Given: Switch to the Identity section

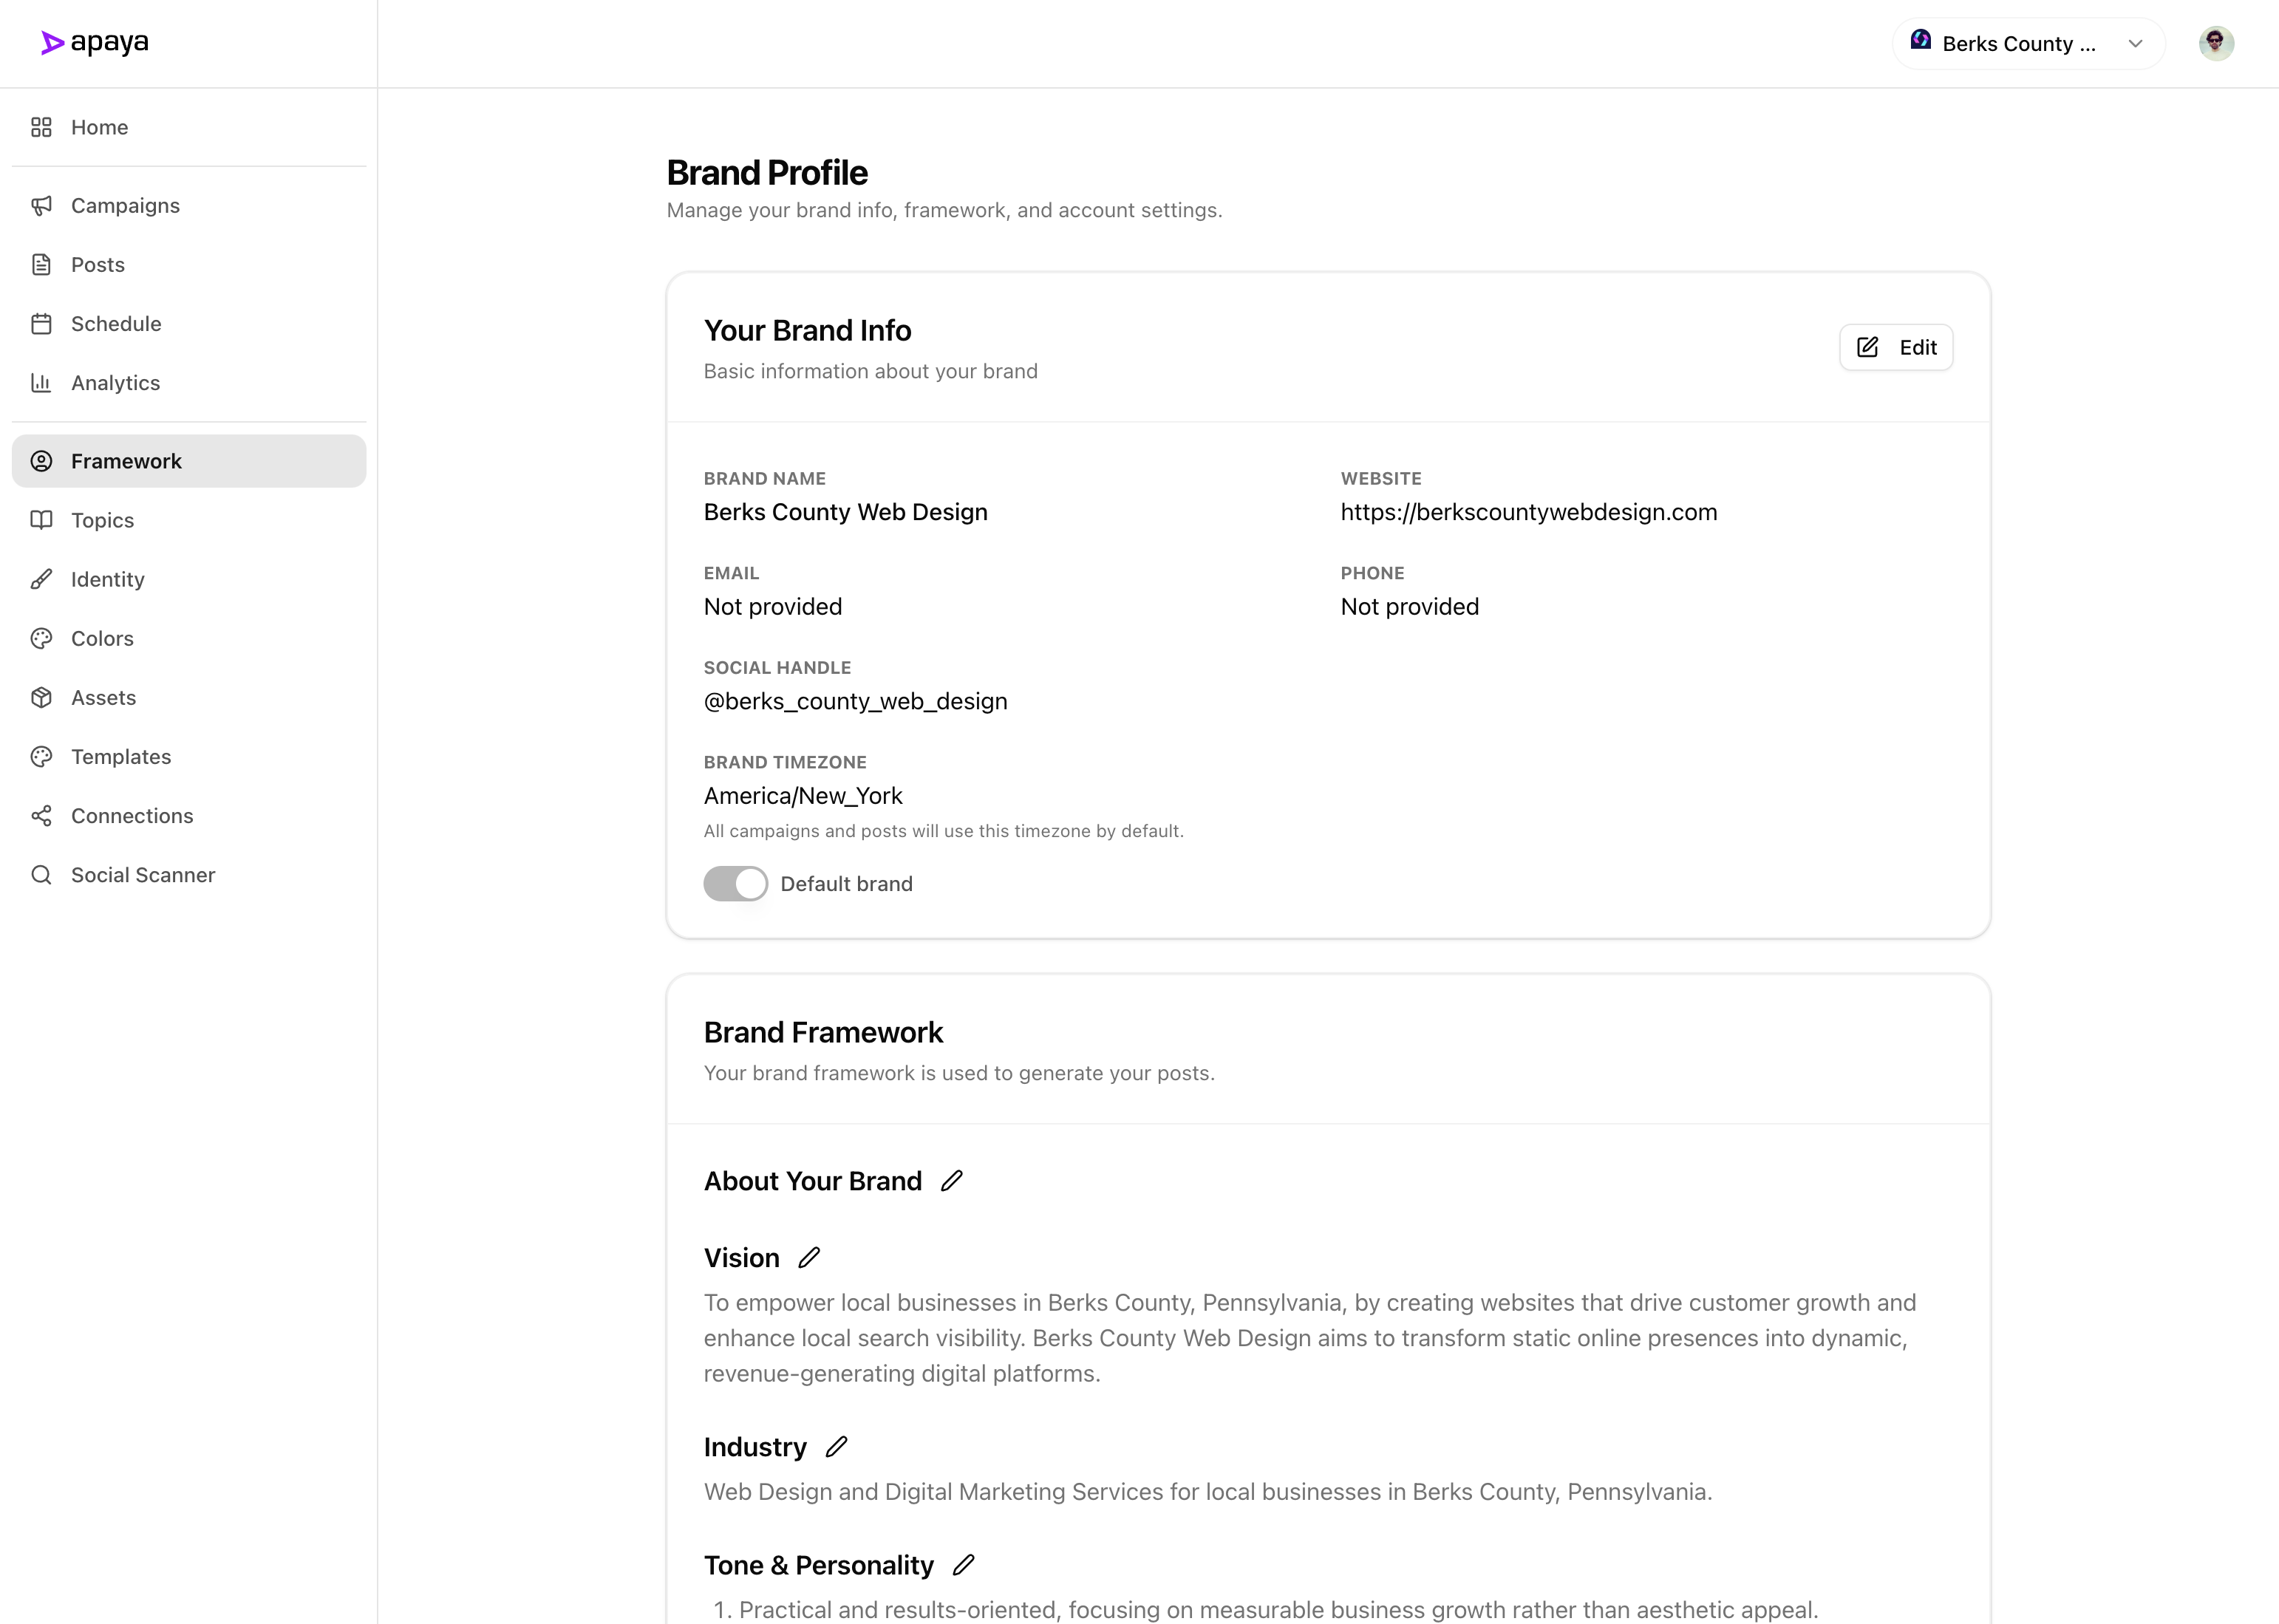Looking at the screenshot, I should pyautogui.click(x=107, y=579).
